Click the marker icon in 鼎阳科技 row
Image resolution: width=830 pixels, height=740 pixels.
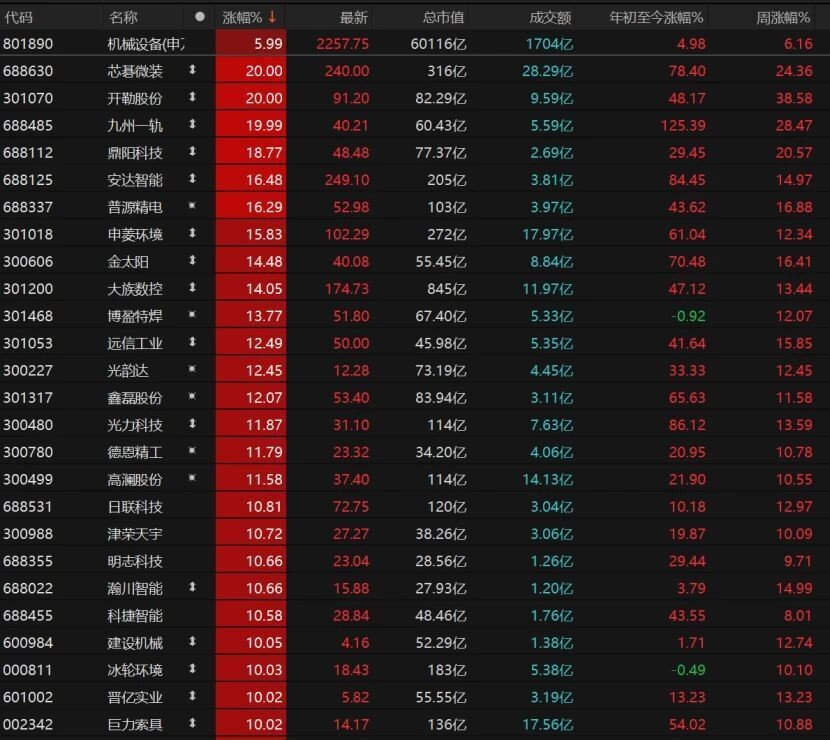192,151
